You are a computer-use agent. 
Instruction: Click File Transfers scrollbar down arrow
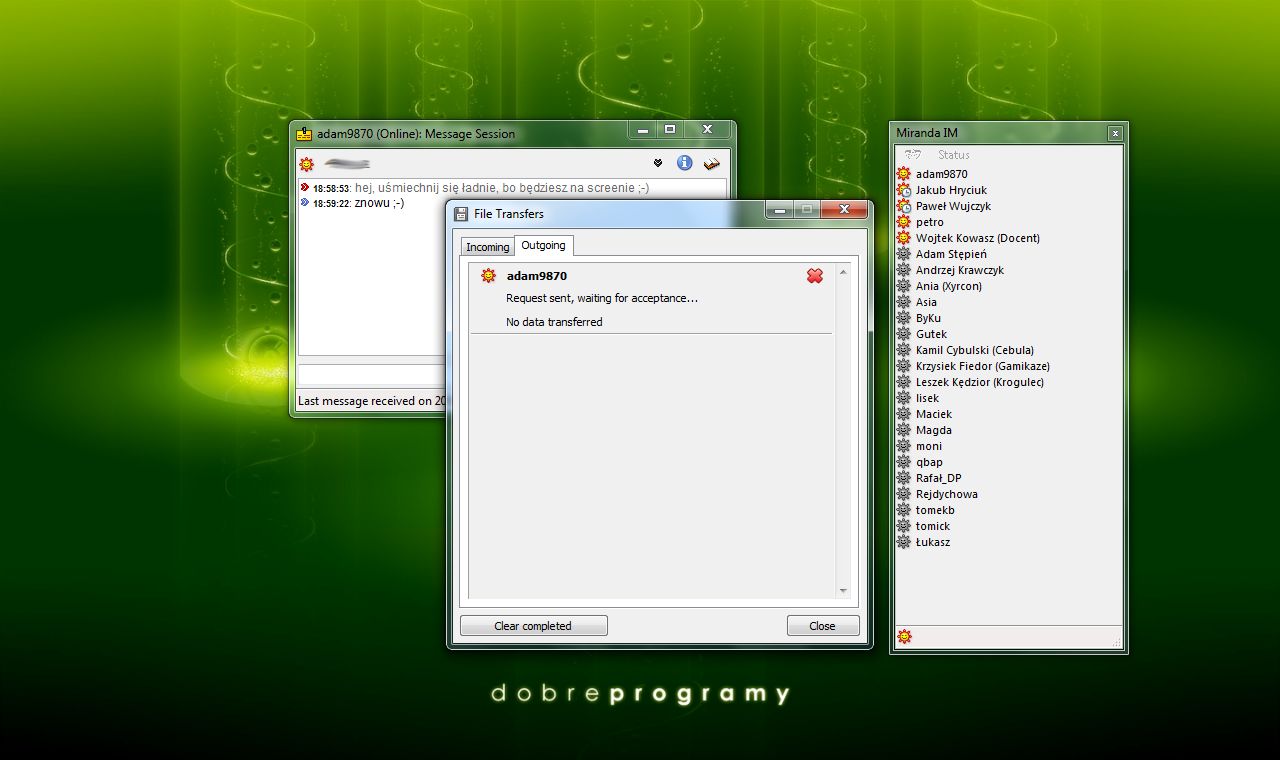843,591
